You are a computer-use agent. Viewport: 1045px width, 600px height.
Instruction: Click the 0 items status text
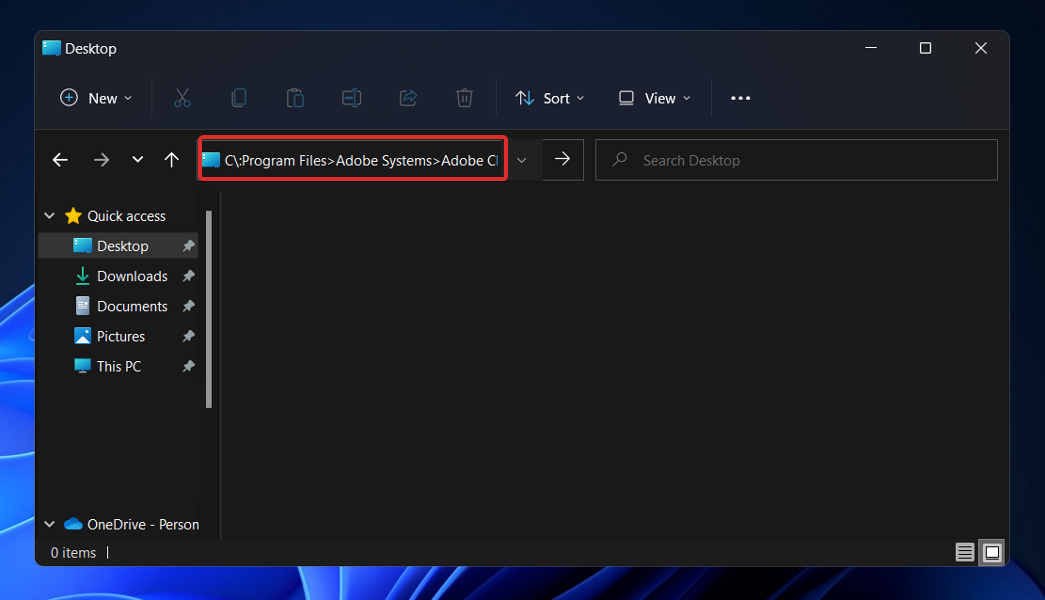point(73,553)
